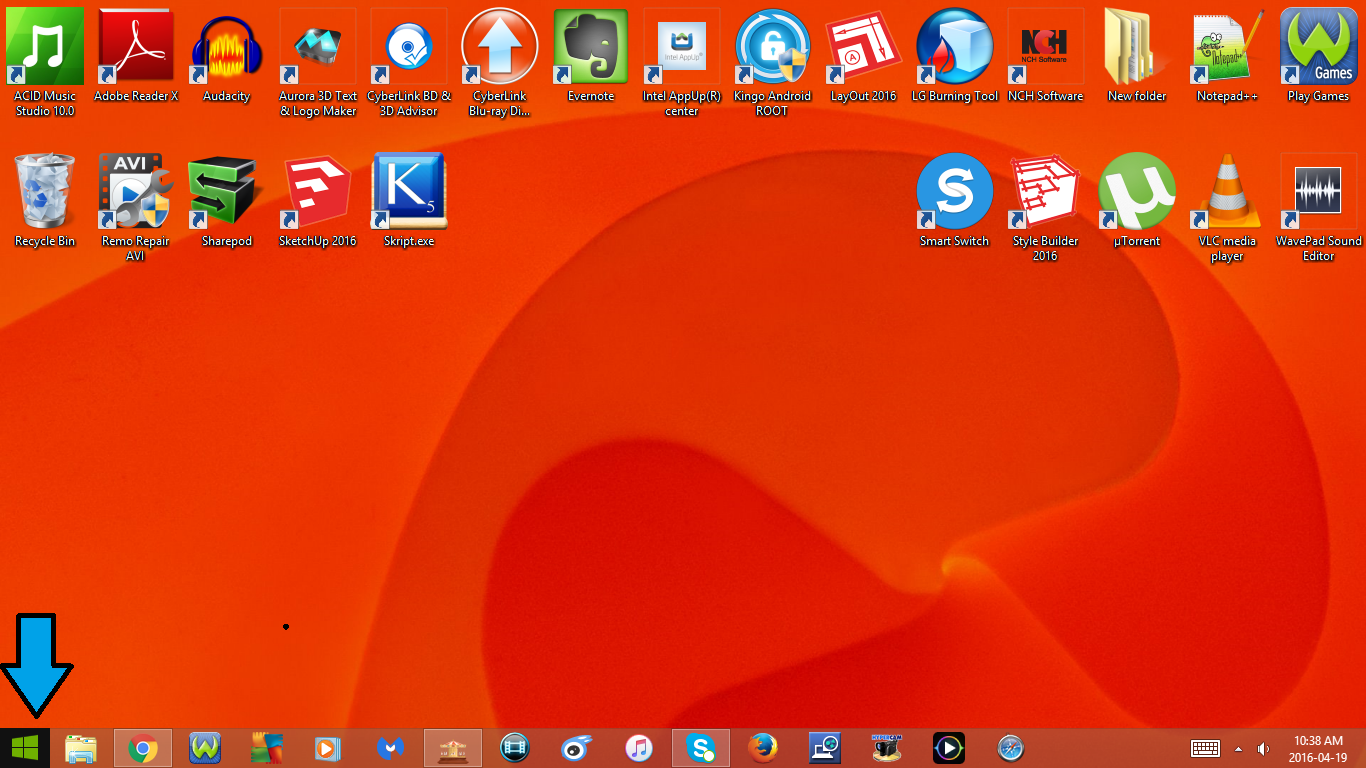The height and width of the screenshot is (768, 1366).
Task: Open Style Builder 2016
Action: pyautogui.click(x=1046, y=207)
